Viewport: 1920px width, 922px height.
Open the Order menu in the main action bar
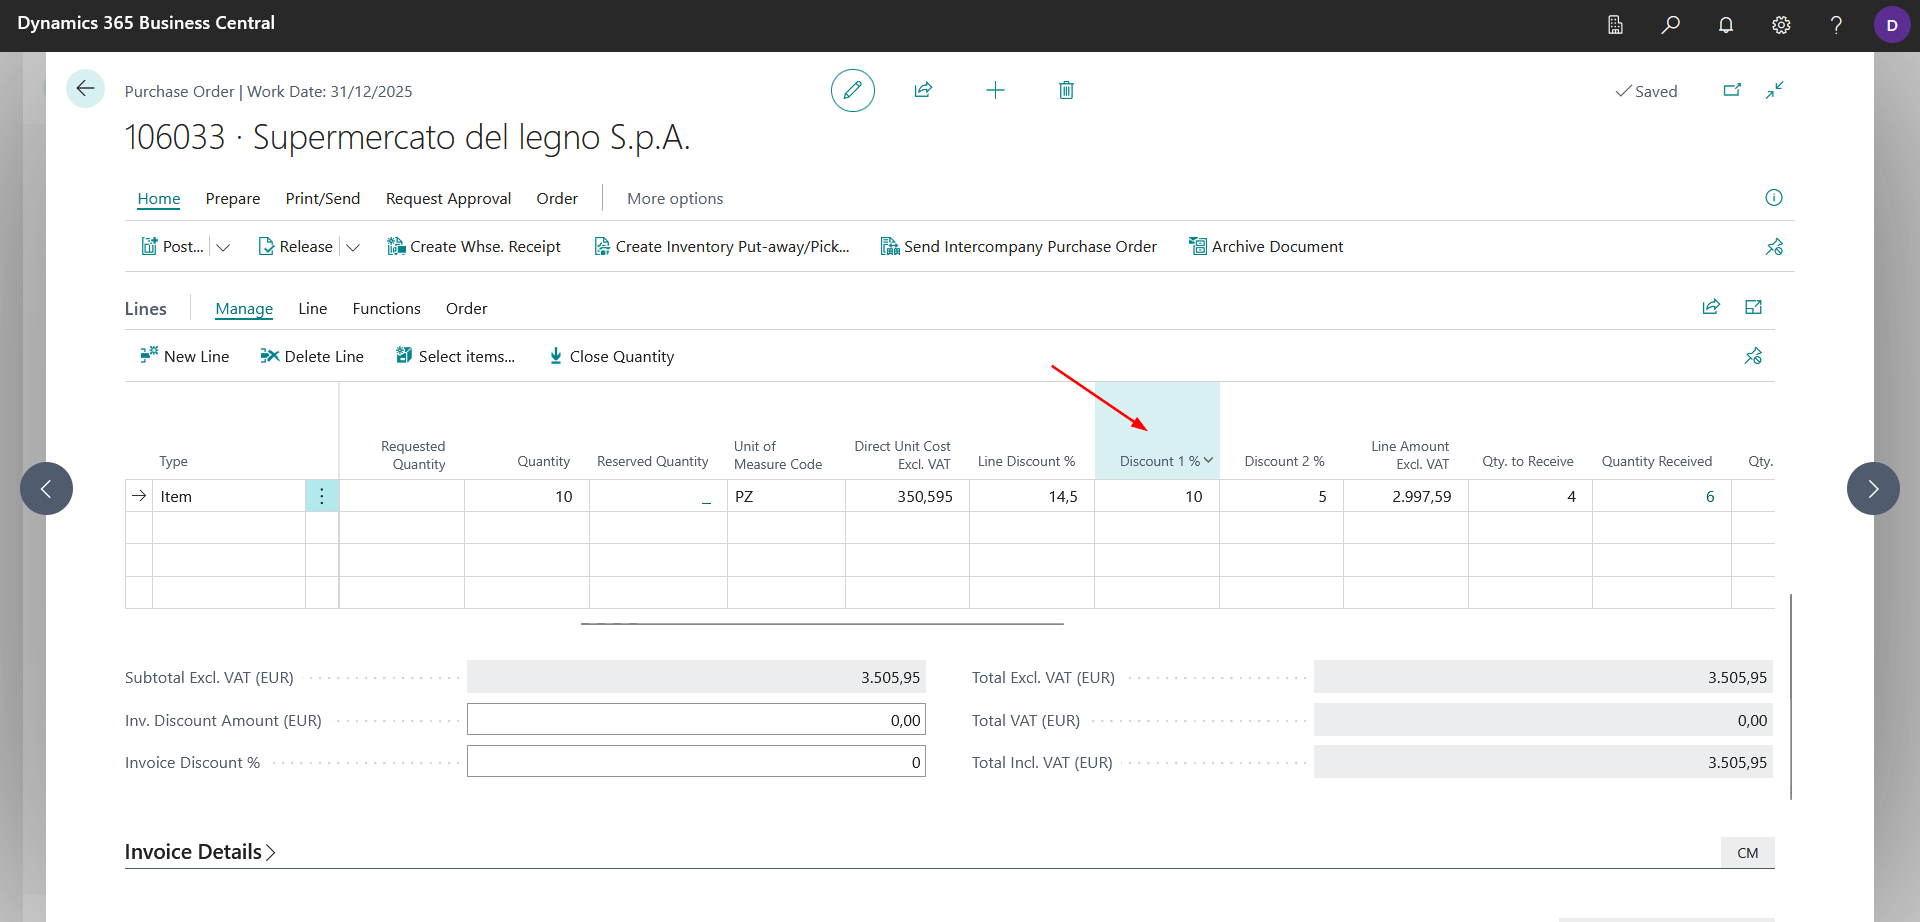[557, 199]
